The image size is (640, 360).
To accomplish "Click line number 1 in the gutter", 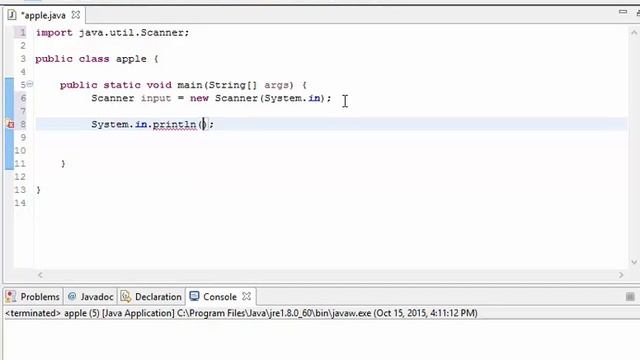I will coord(23,33).
